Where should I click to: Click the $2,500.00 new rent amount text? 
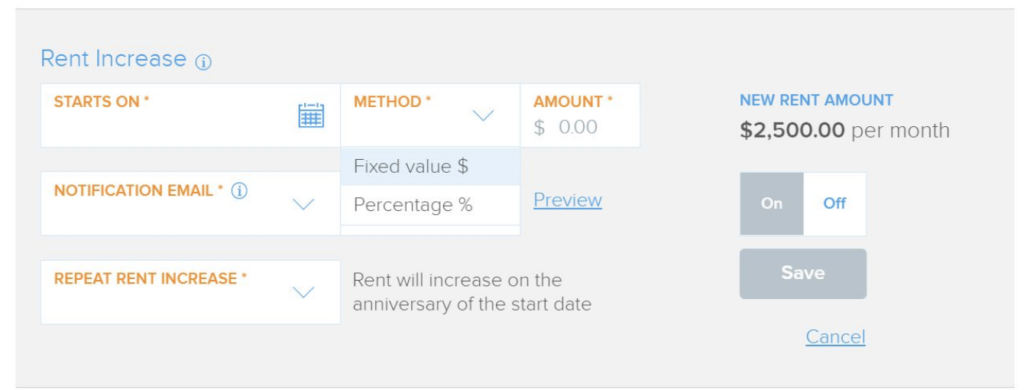[792, 131]
